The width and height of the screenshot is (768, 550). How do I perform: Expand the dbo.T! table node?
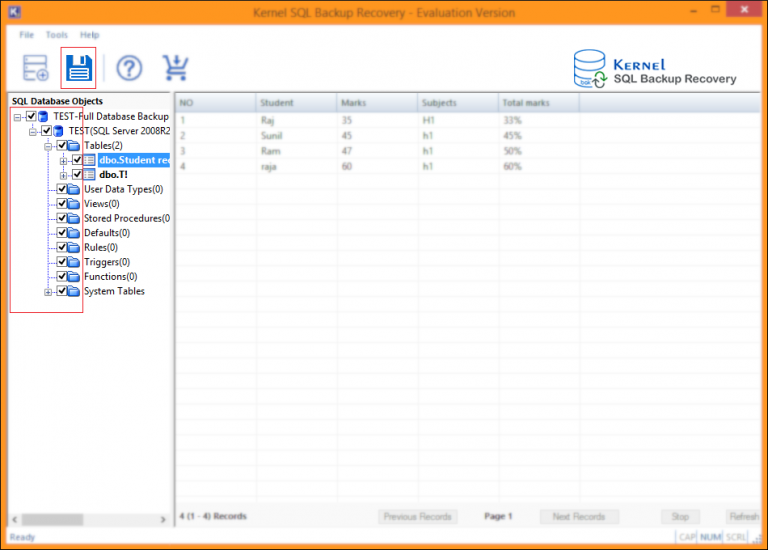(x=63, y=175)
